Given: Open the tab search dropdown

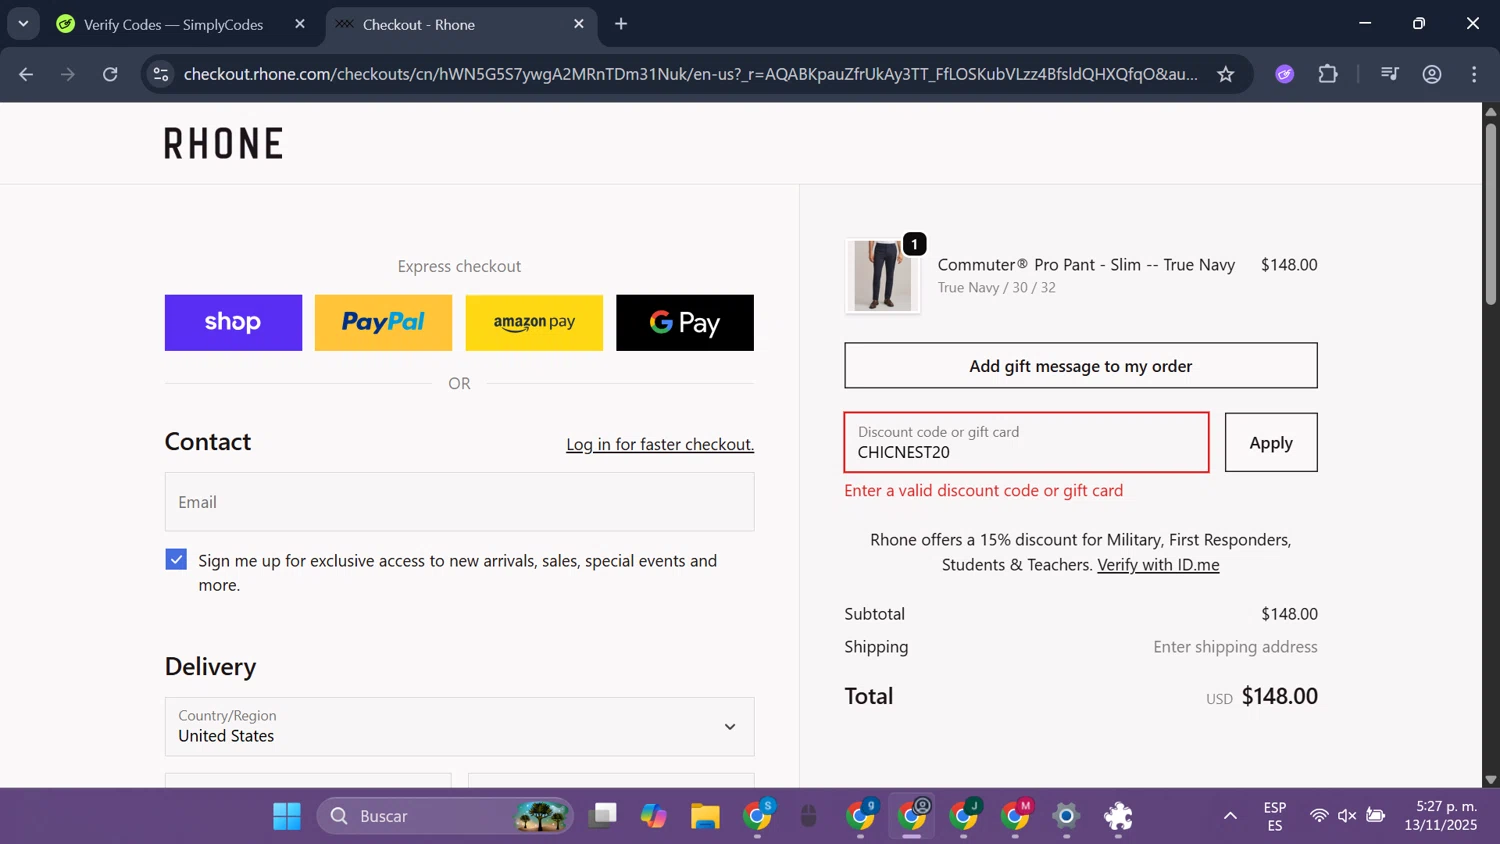Looking at the screenshot, I should click(x=23, y=24).
